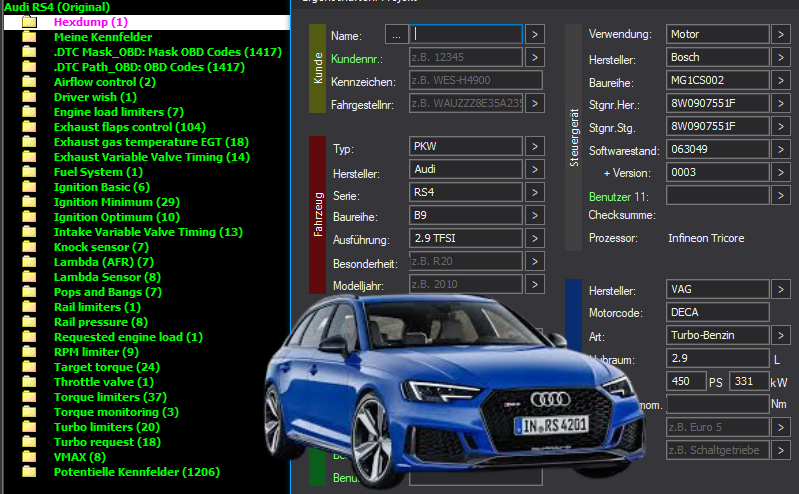Open the Meine Kennfelder folder icon

coord(30,37)
